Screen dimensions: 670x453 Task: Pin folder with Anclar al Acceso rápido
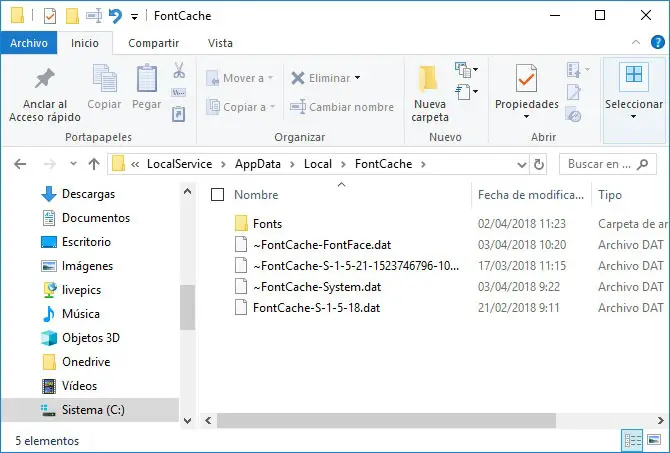38,95
